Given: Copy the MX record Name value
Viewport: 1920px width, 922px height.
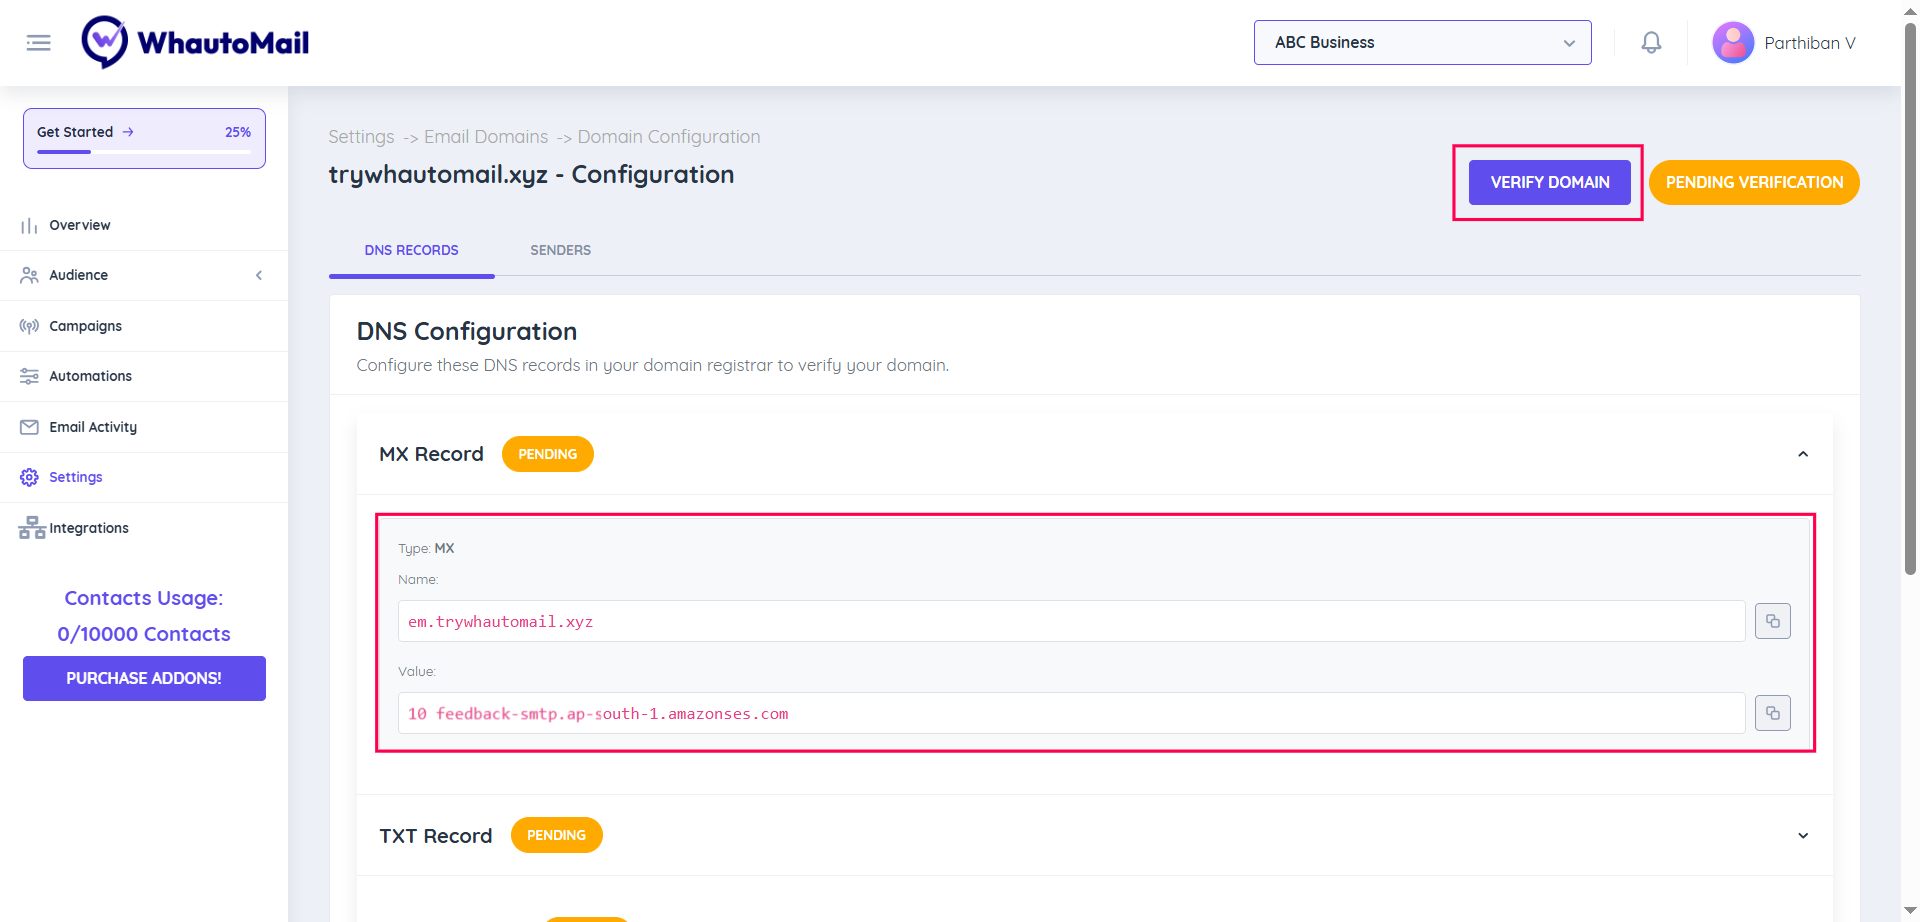Looking at the screenshot, I should pyautogui.click(x=1772, y=620).
